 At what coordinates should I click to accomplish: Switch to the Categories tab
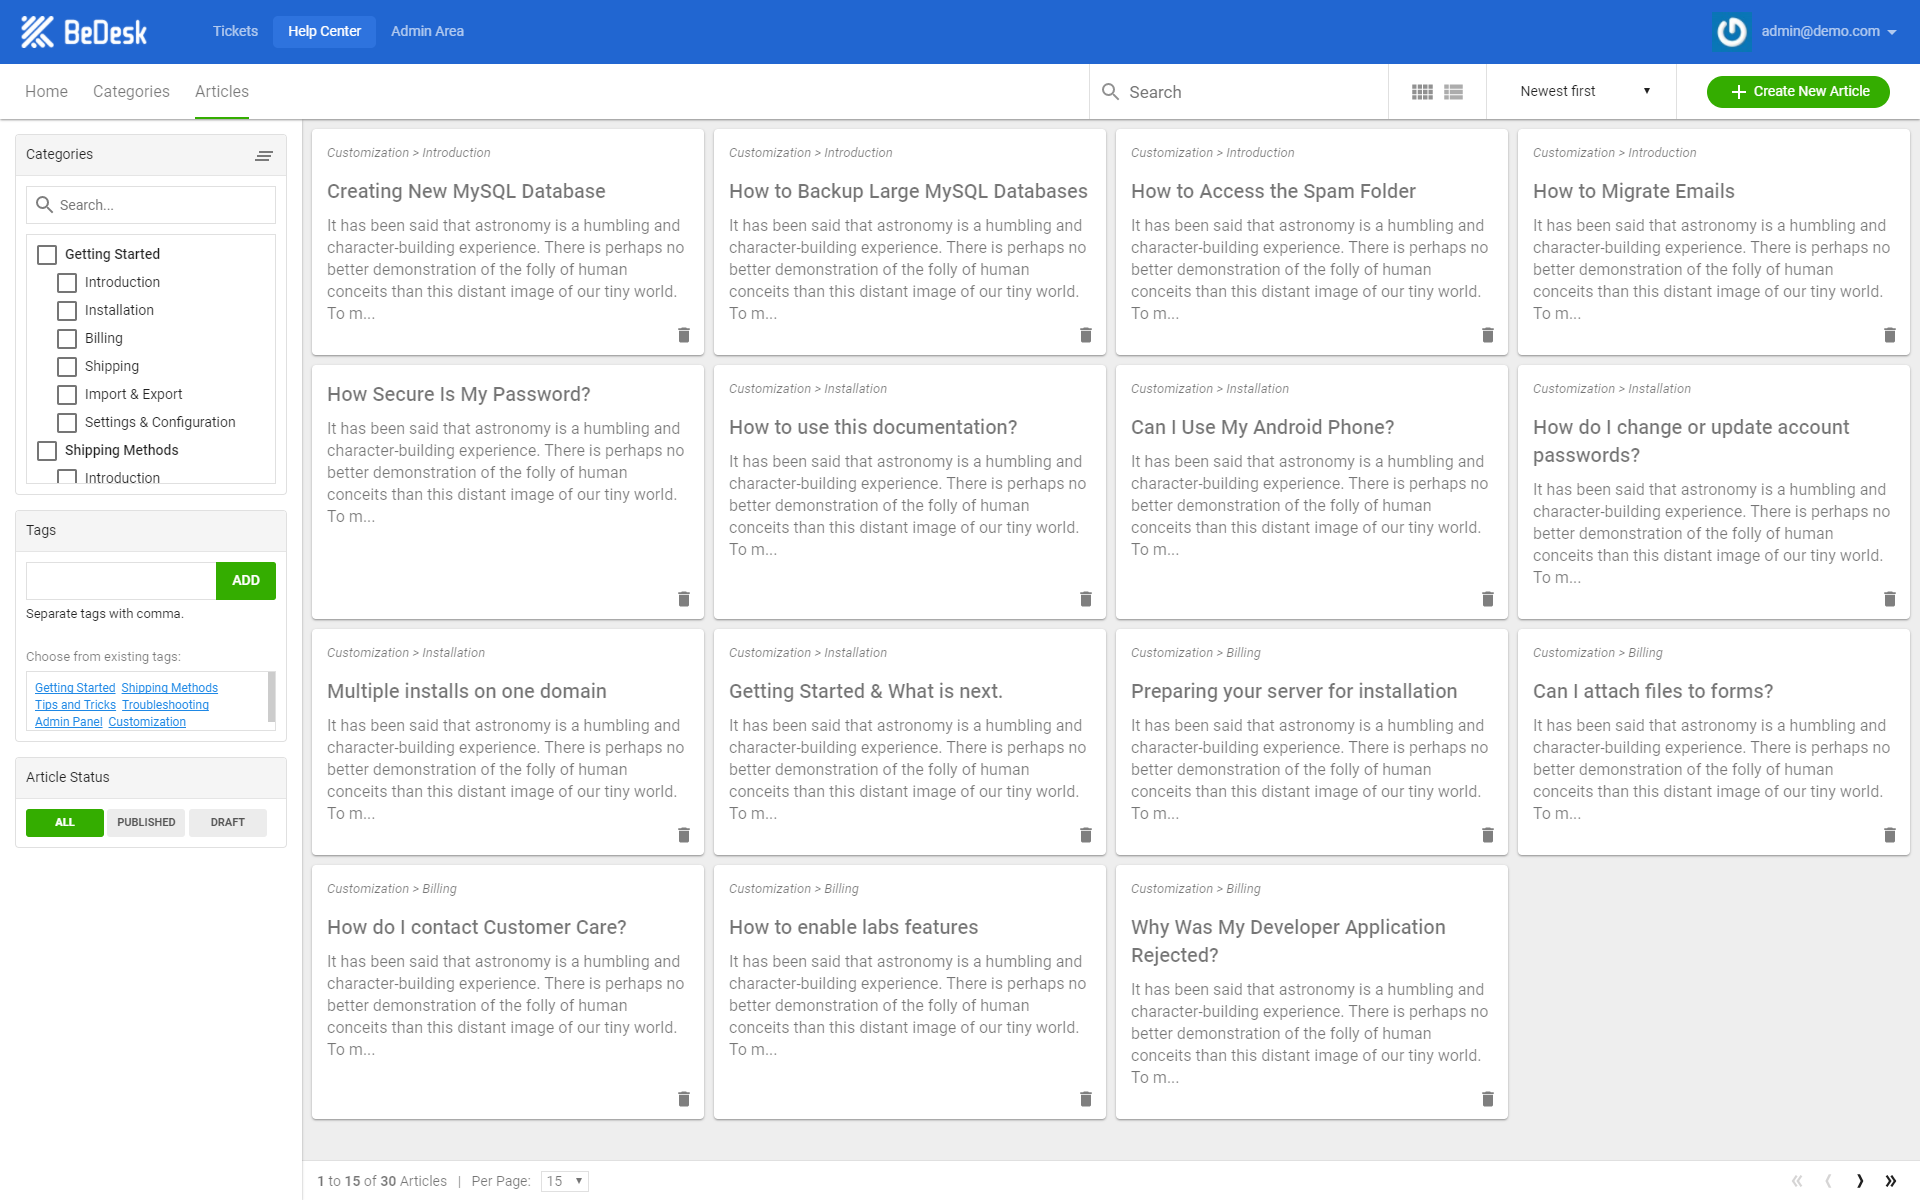click(131, 91)
